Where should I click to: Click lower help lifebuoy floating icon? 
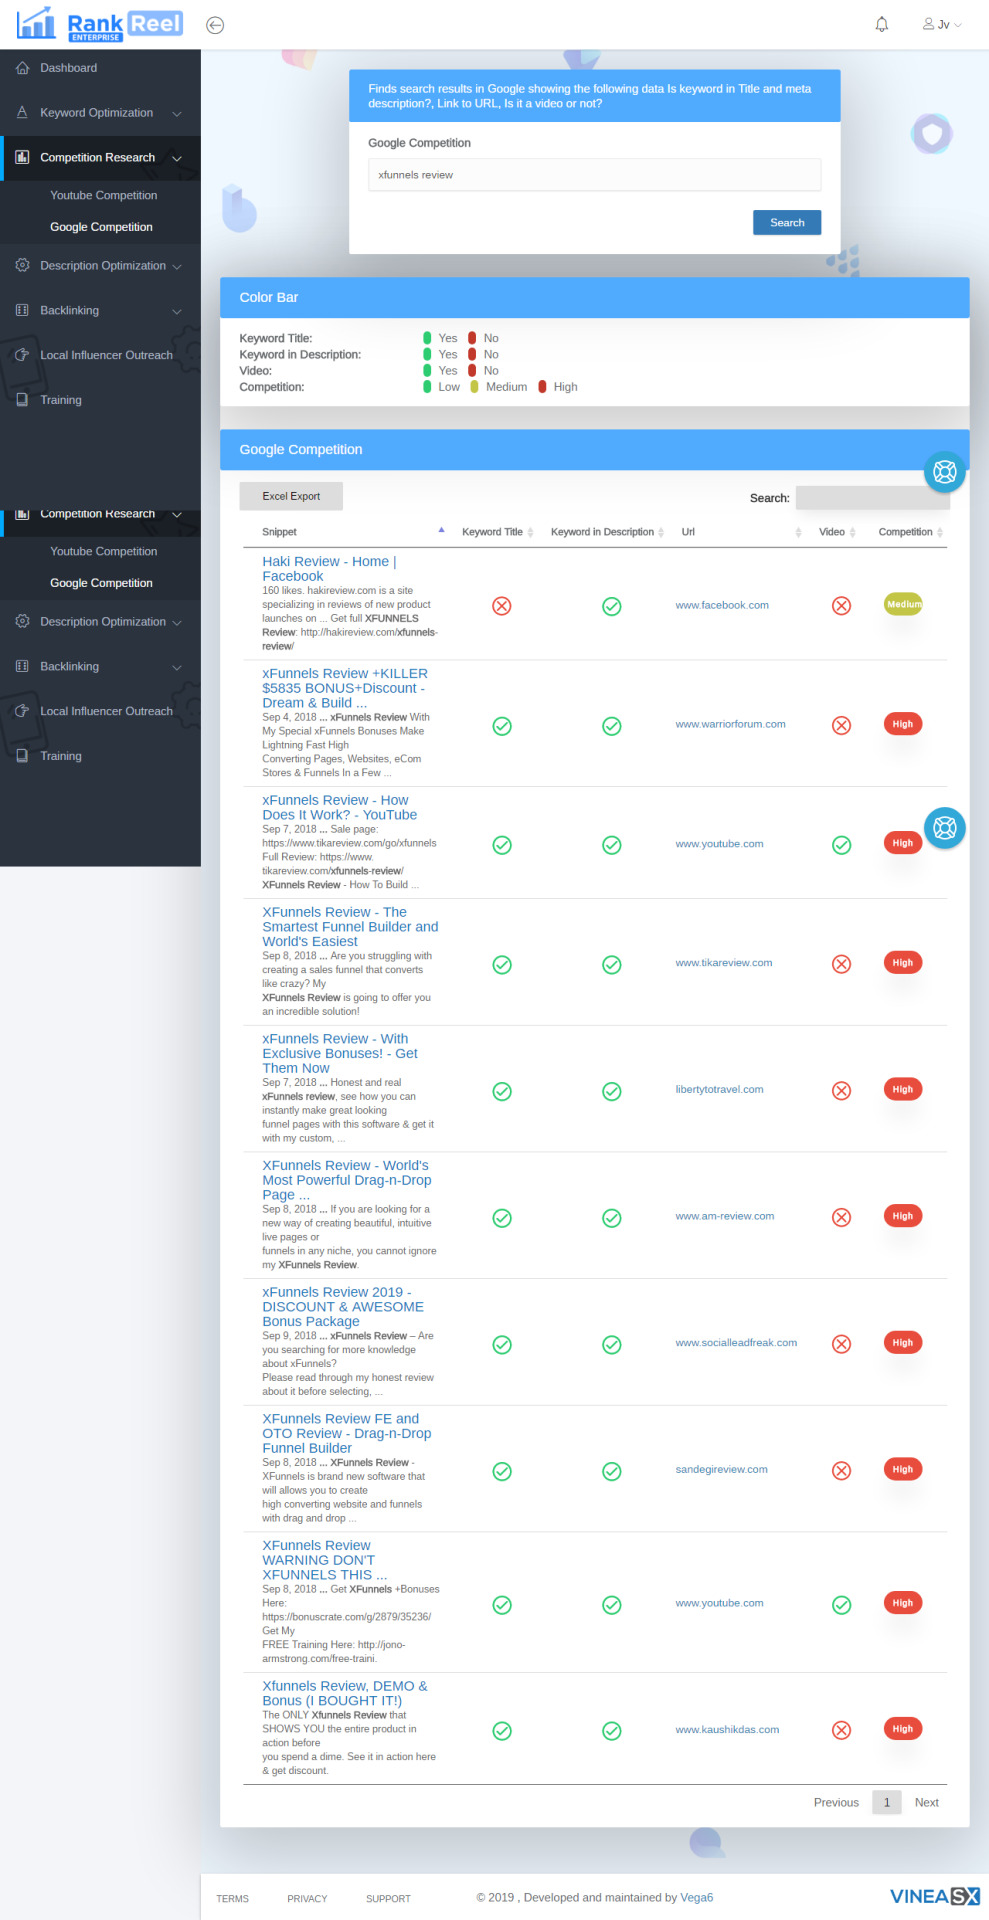click(945, 828)
